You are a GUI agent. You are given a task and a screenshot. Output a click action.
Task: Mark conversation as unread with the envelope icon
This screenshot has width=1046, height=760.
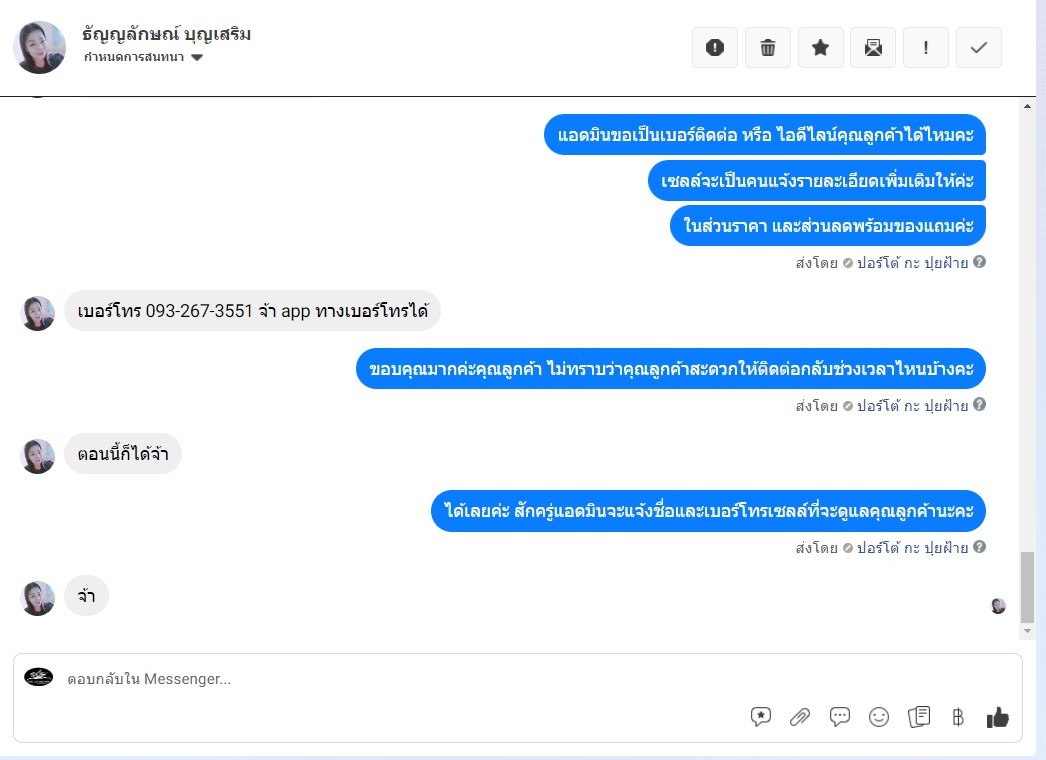pos(873,47)
